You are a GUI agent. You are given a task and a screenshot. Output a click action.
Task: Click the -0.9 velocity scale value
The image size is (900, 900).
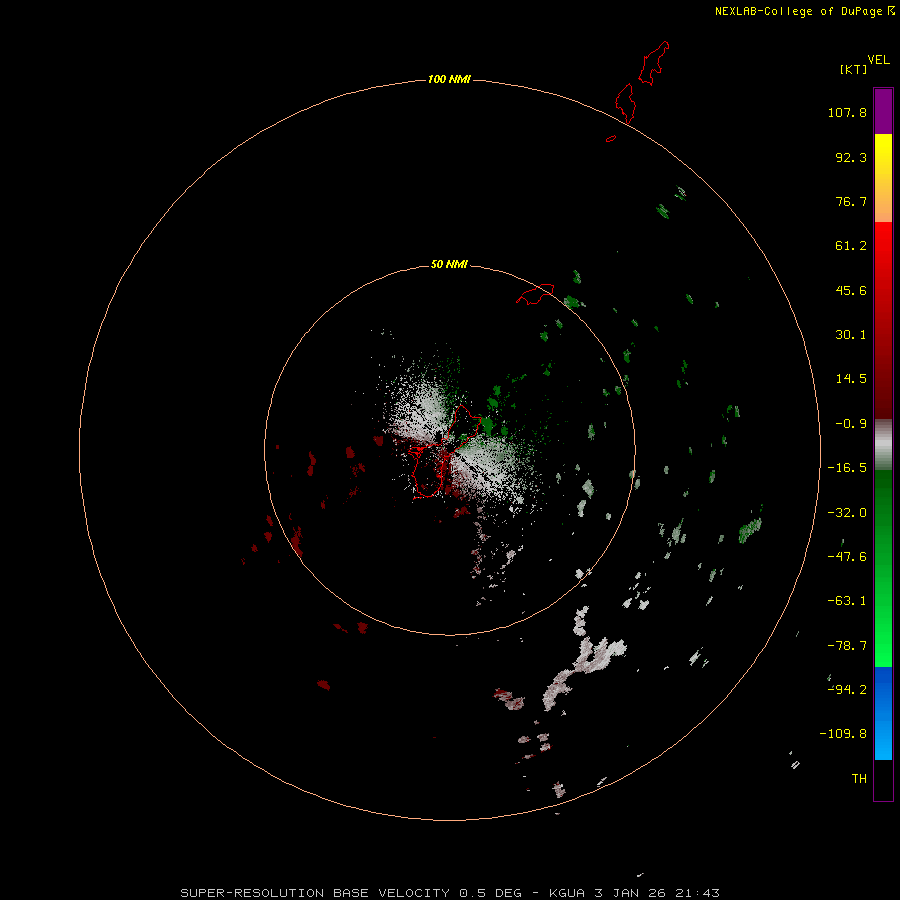pos(851,424)
